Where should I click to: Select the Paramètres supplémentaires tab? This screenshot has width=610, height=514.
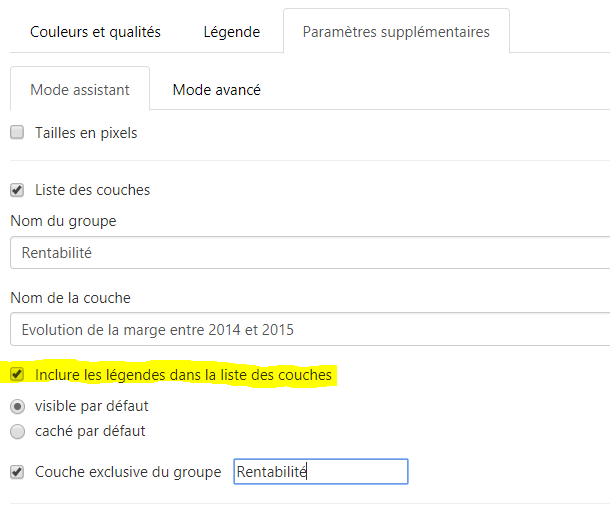tap(396, 32)
